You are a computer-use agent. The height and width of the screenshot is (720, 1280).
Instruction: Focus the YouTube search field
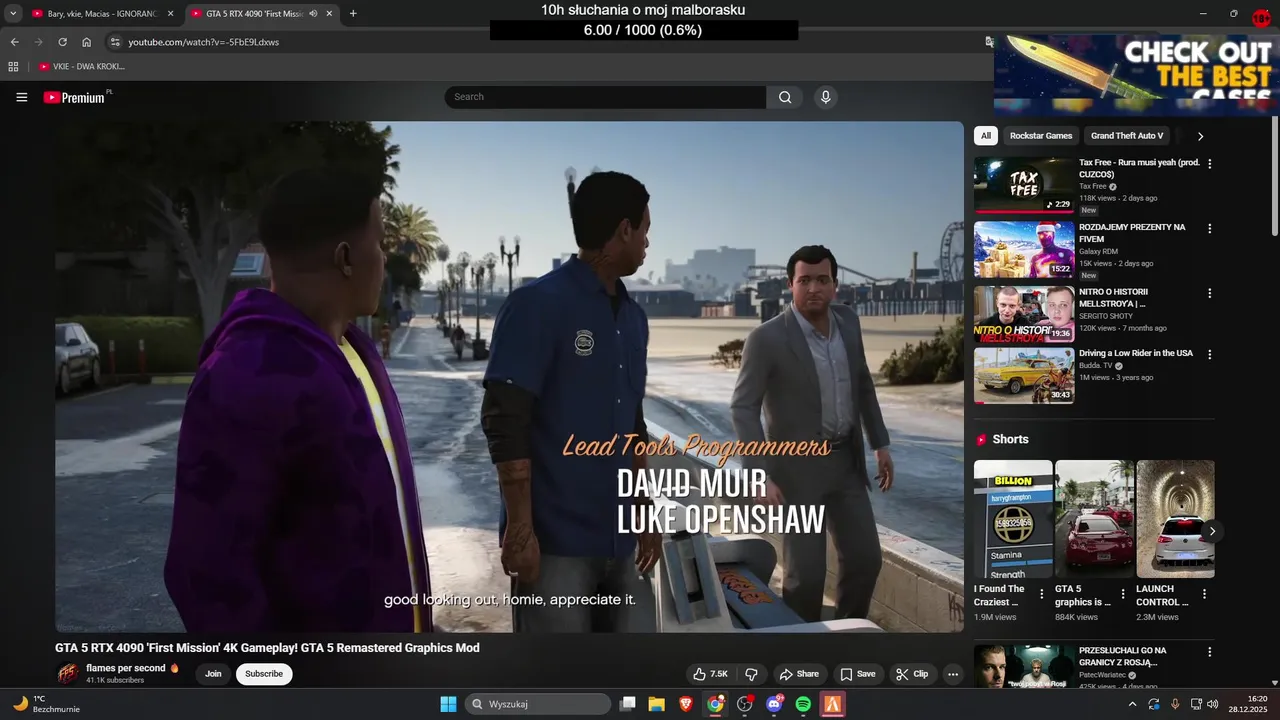coord(606,97)
